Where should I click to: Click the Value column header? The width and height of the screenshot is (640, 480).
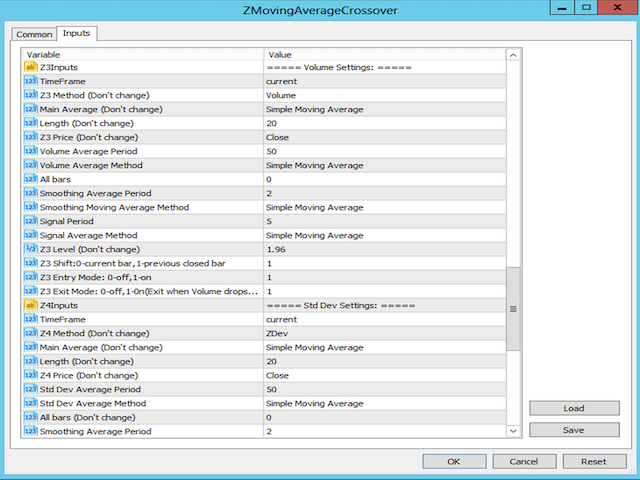[x=385, y=54]
